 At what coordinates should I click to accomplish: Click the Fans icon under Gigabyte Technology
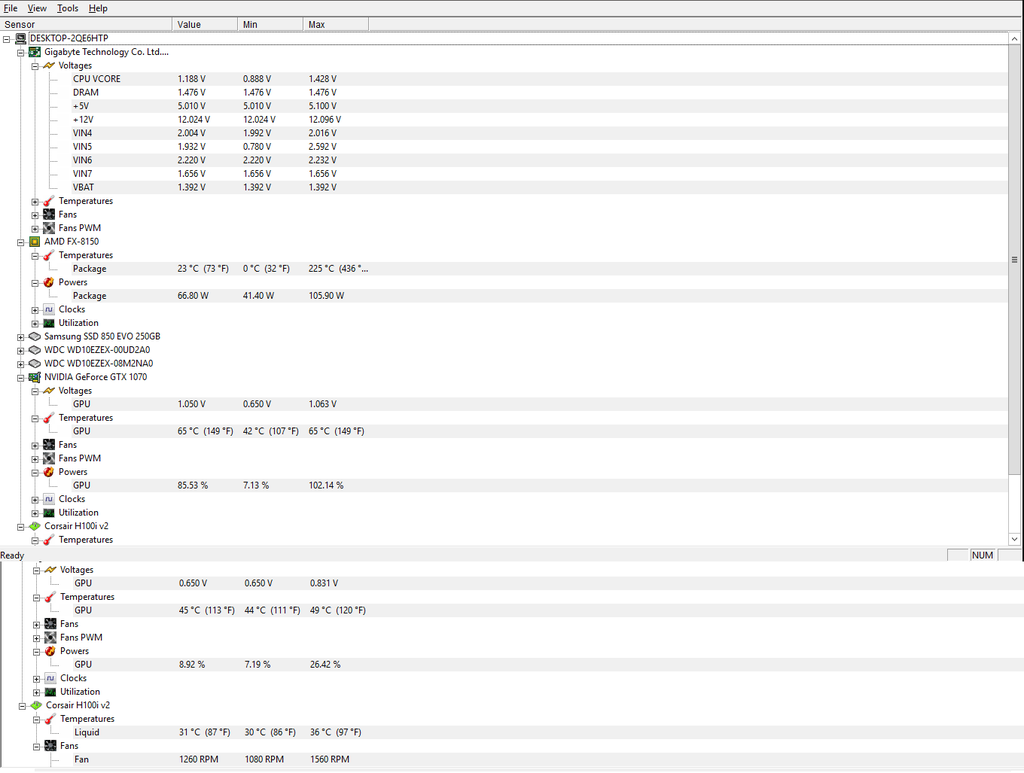pyautogui.click(x=49, y=215)
